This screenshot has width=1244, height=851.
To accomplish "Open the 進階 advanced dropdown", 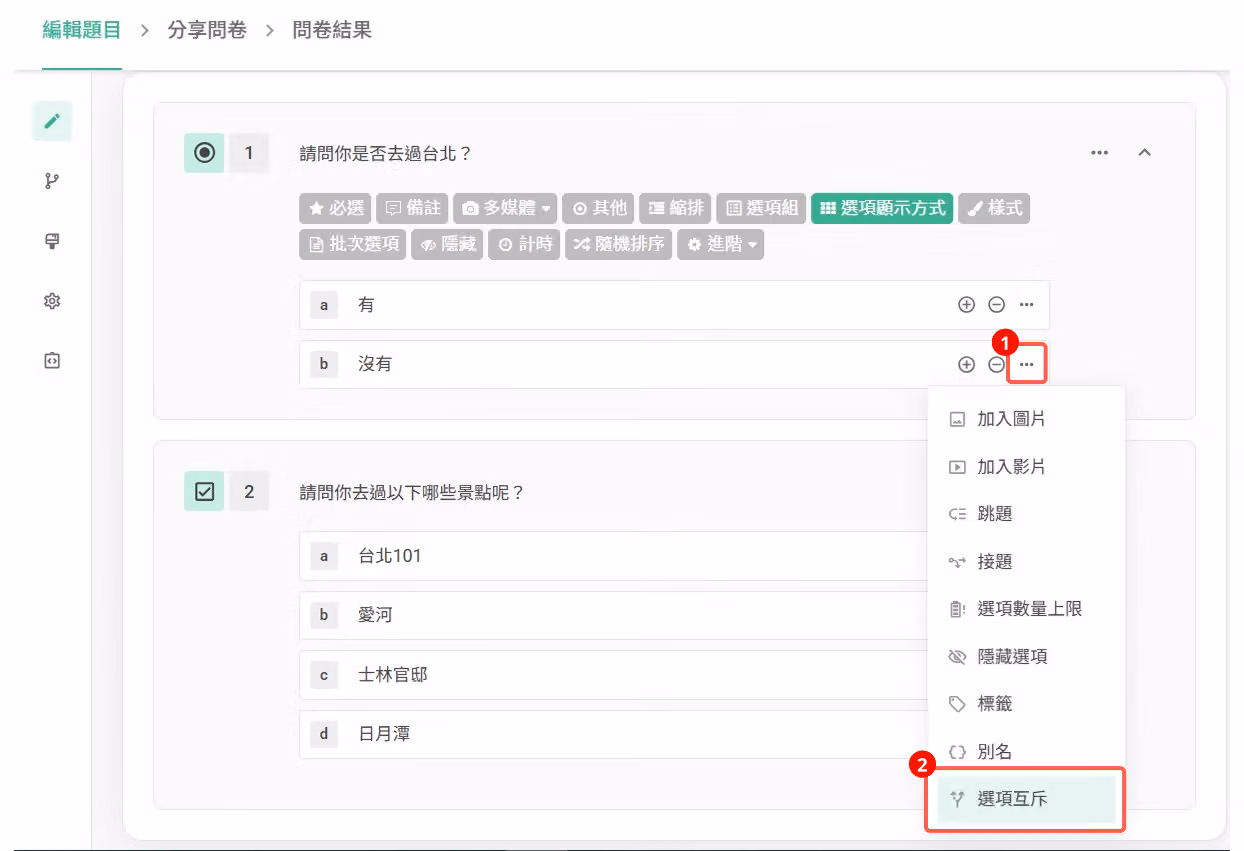I will [x=720, y=244].
